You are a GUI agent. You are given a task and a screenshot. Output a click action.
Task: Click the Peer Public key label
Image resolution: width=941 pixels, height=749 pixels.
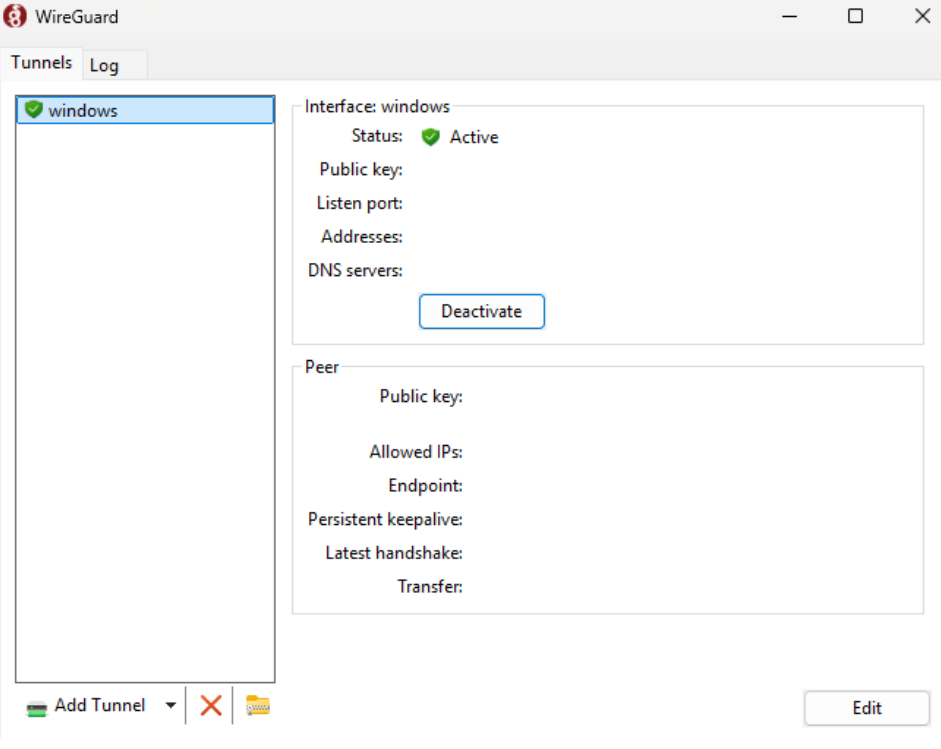pyautogui.click(x=421, y=397)
